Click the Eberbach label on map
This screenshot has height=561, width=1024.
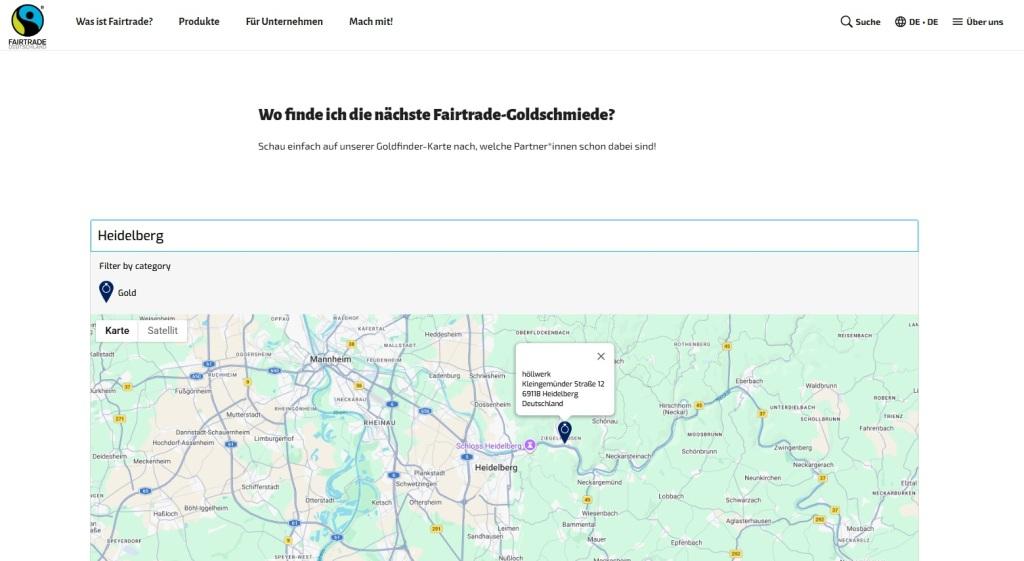(749, 381)
